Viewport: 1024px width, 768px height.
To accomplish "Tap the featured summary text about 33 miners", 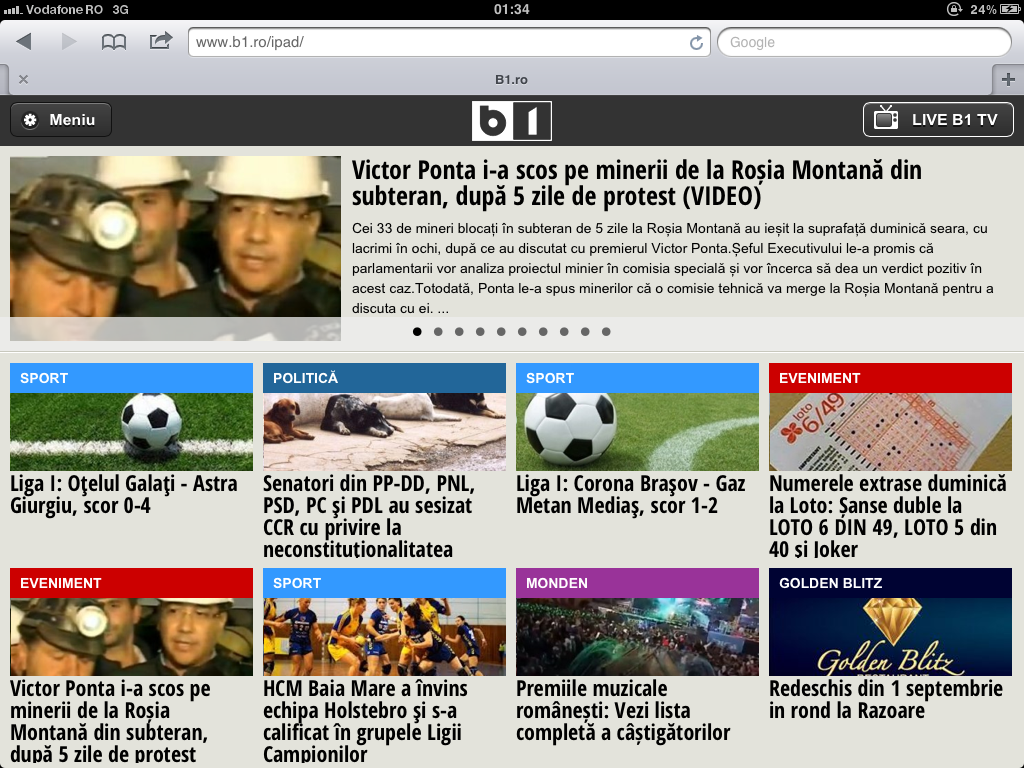I will tap(673, 268).
